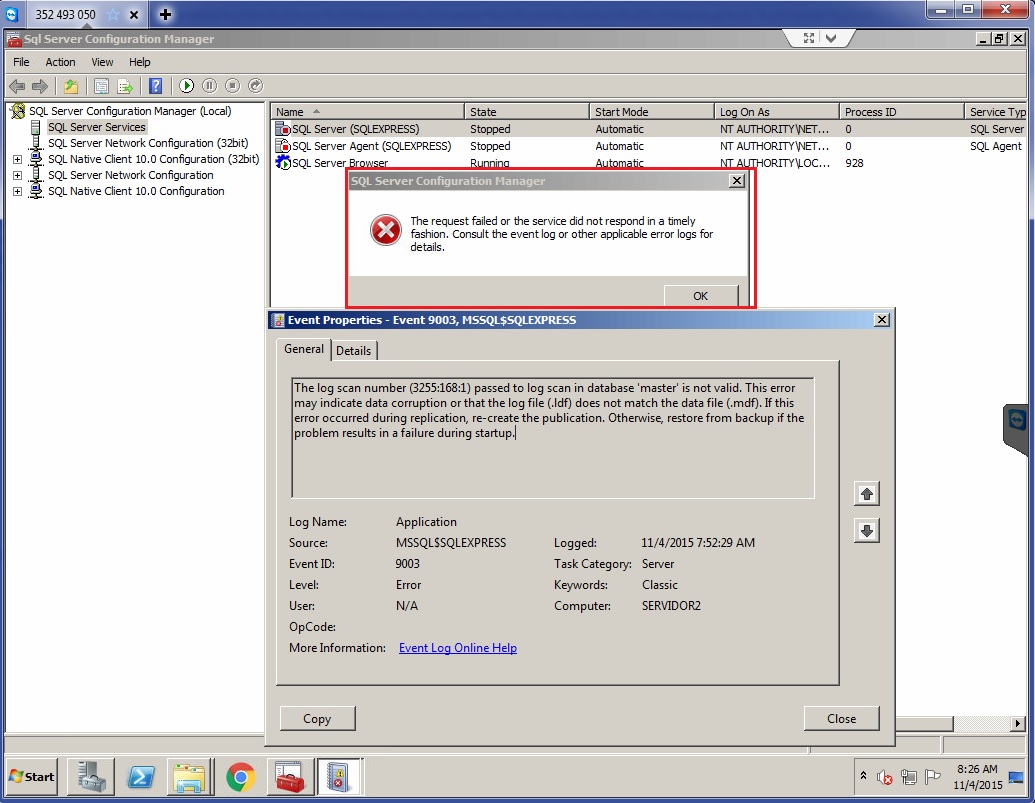1035x803 pixels.
Task: Favorite the session with the star icon
Action: pyautogui.click(x=113, y=15)
